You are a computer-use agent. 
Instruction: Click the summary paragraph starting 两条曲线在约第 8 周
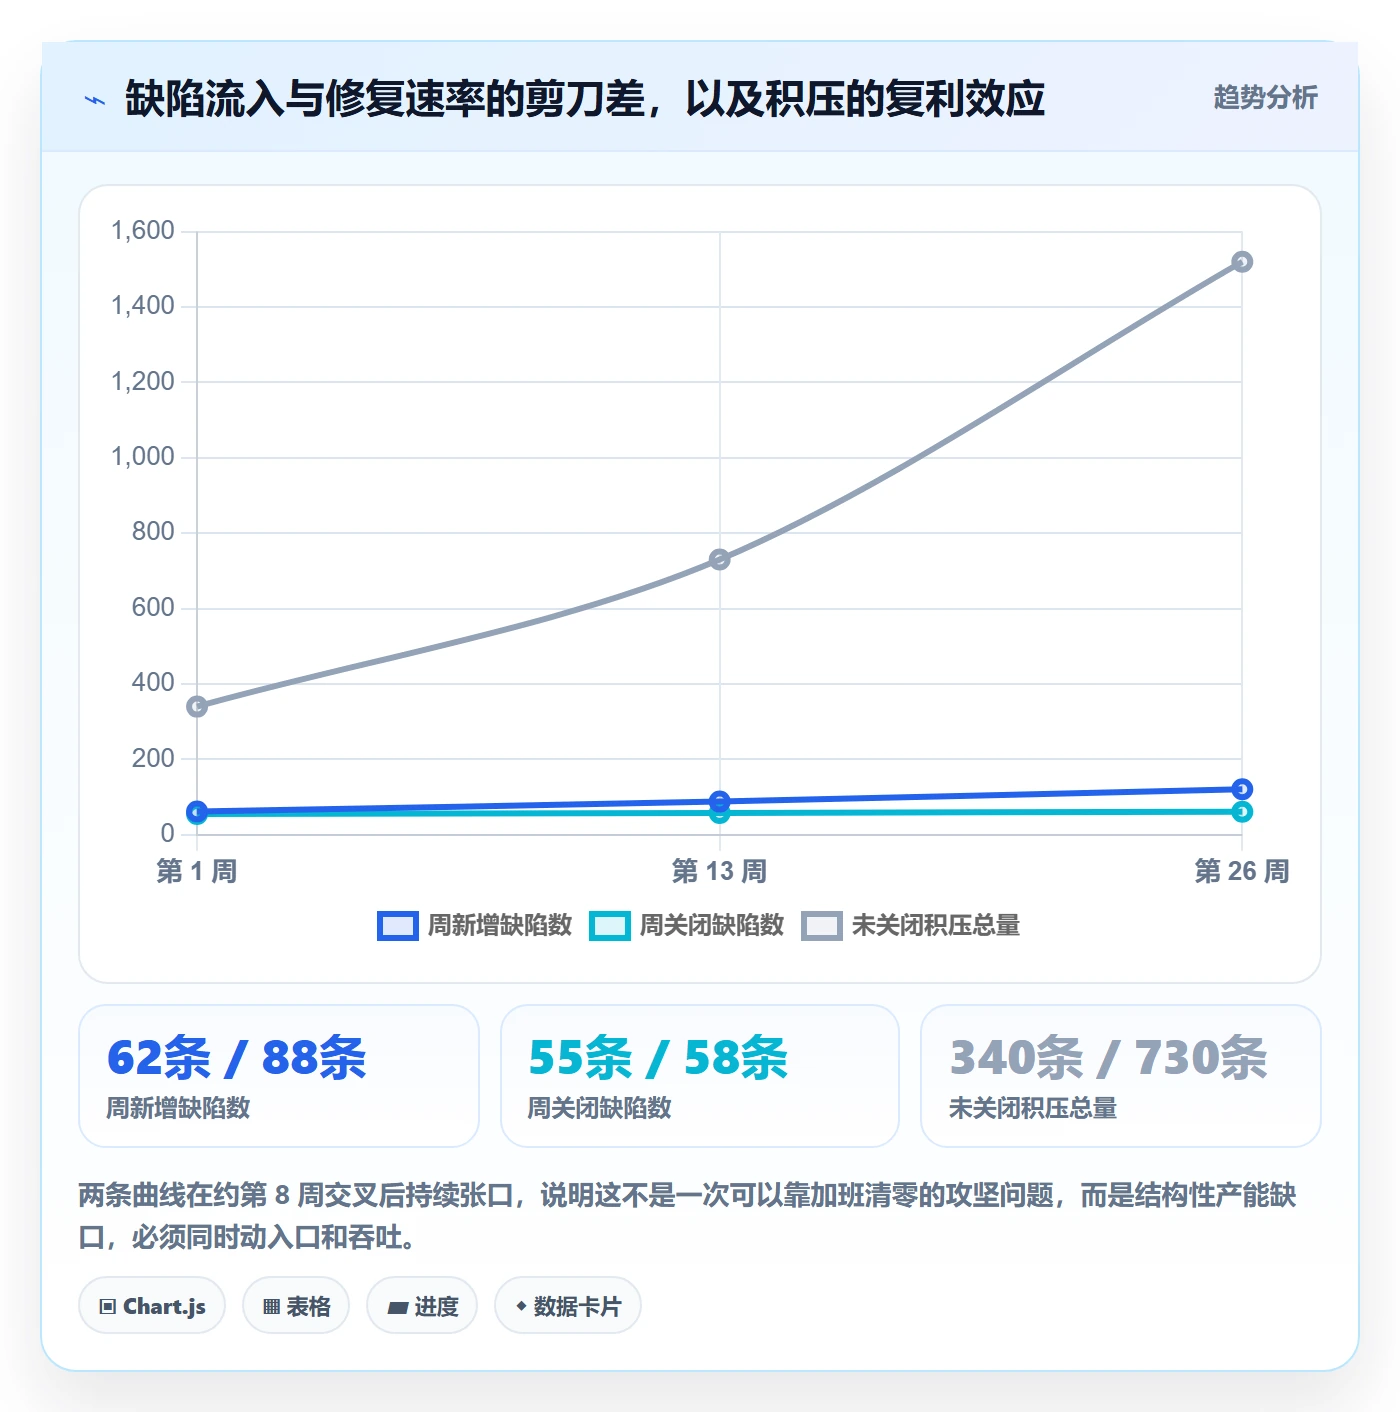tap(687, 1216)
